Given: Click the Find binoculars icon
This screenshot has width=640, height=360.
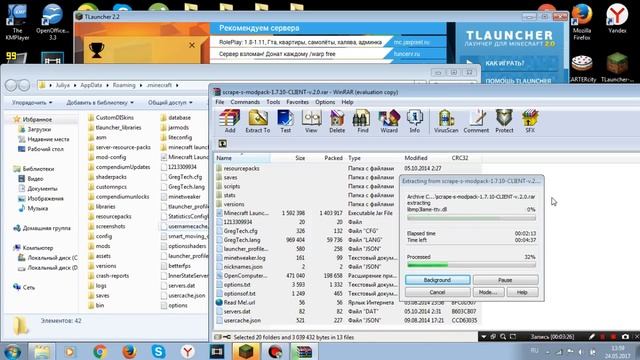Looking at the screenshot, I should (363, 121).
